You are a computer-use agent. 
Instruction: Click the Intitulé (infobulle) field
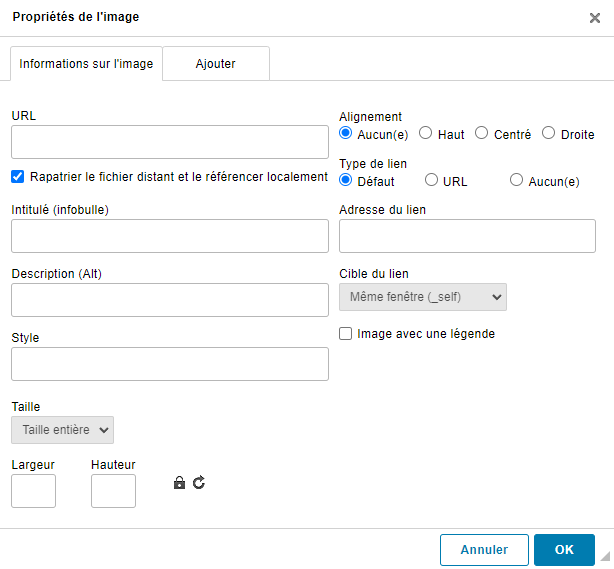click(170, 236)
